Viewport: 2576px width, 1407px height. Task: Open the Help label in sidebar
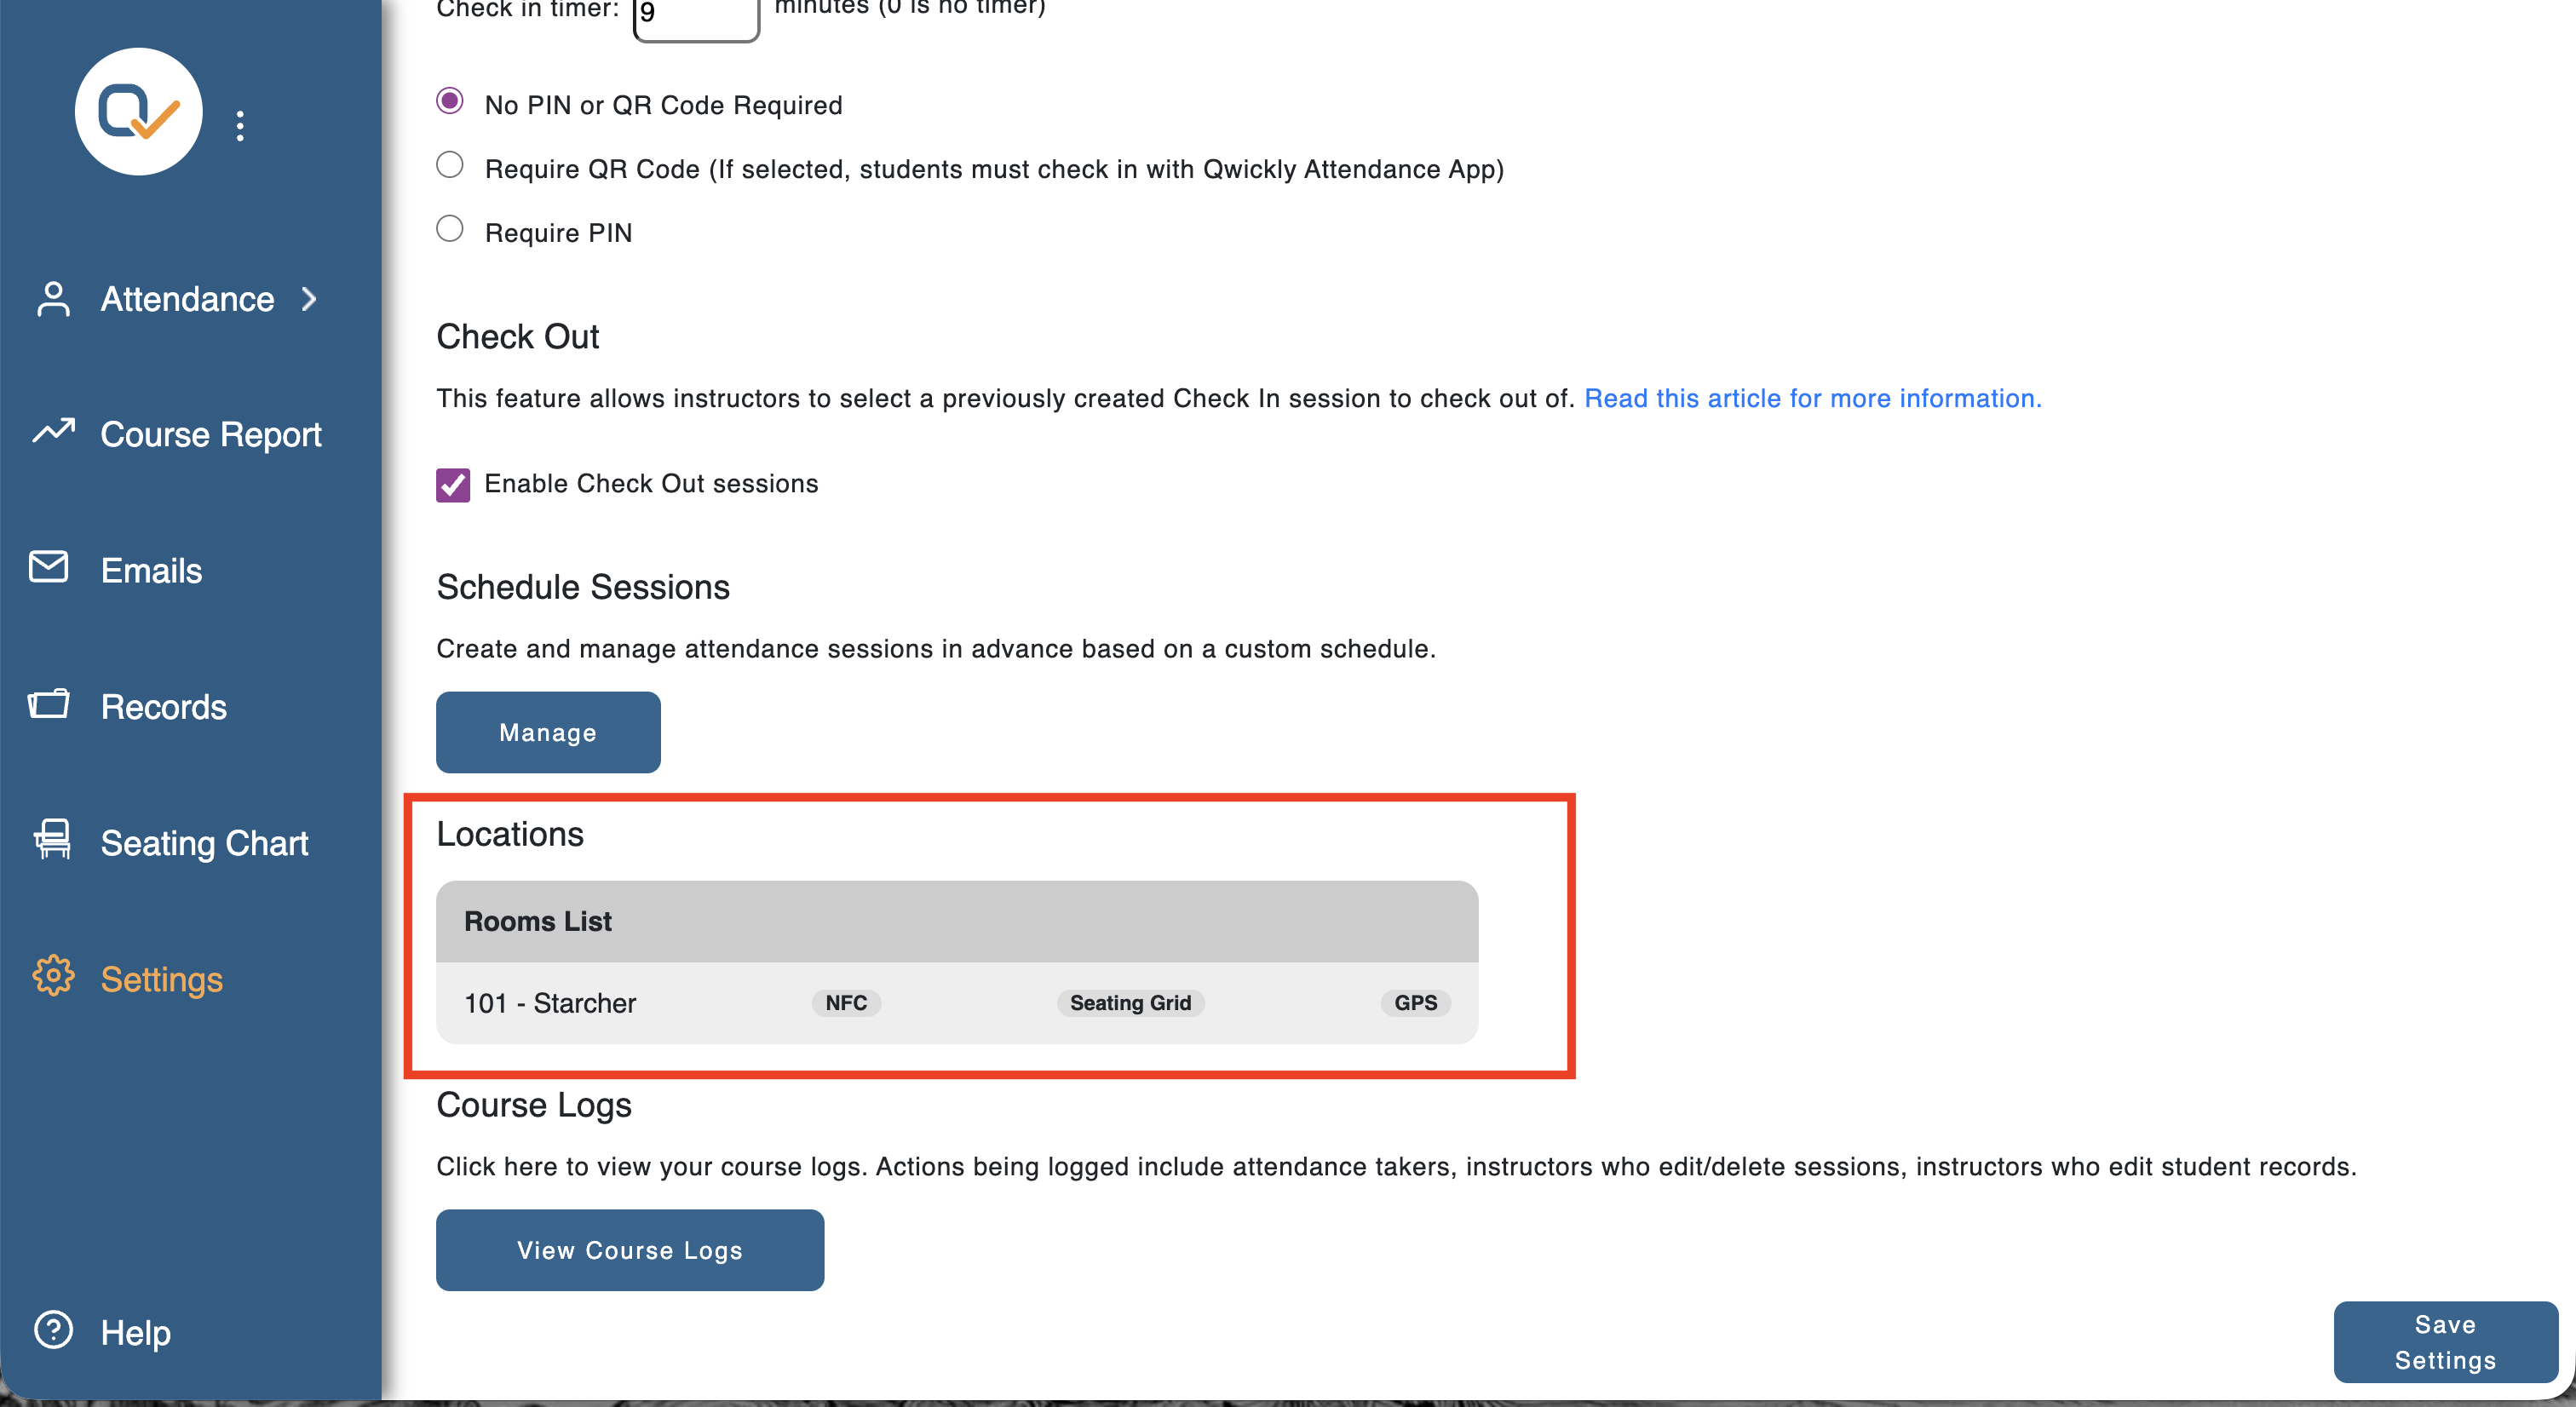click(x=136, y=1333)
